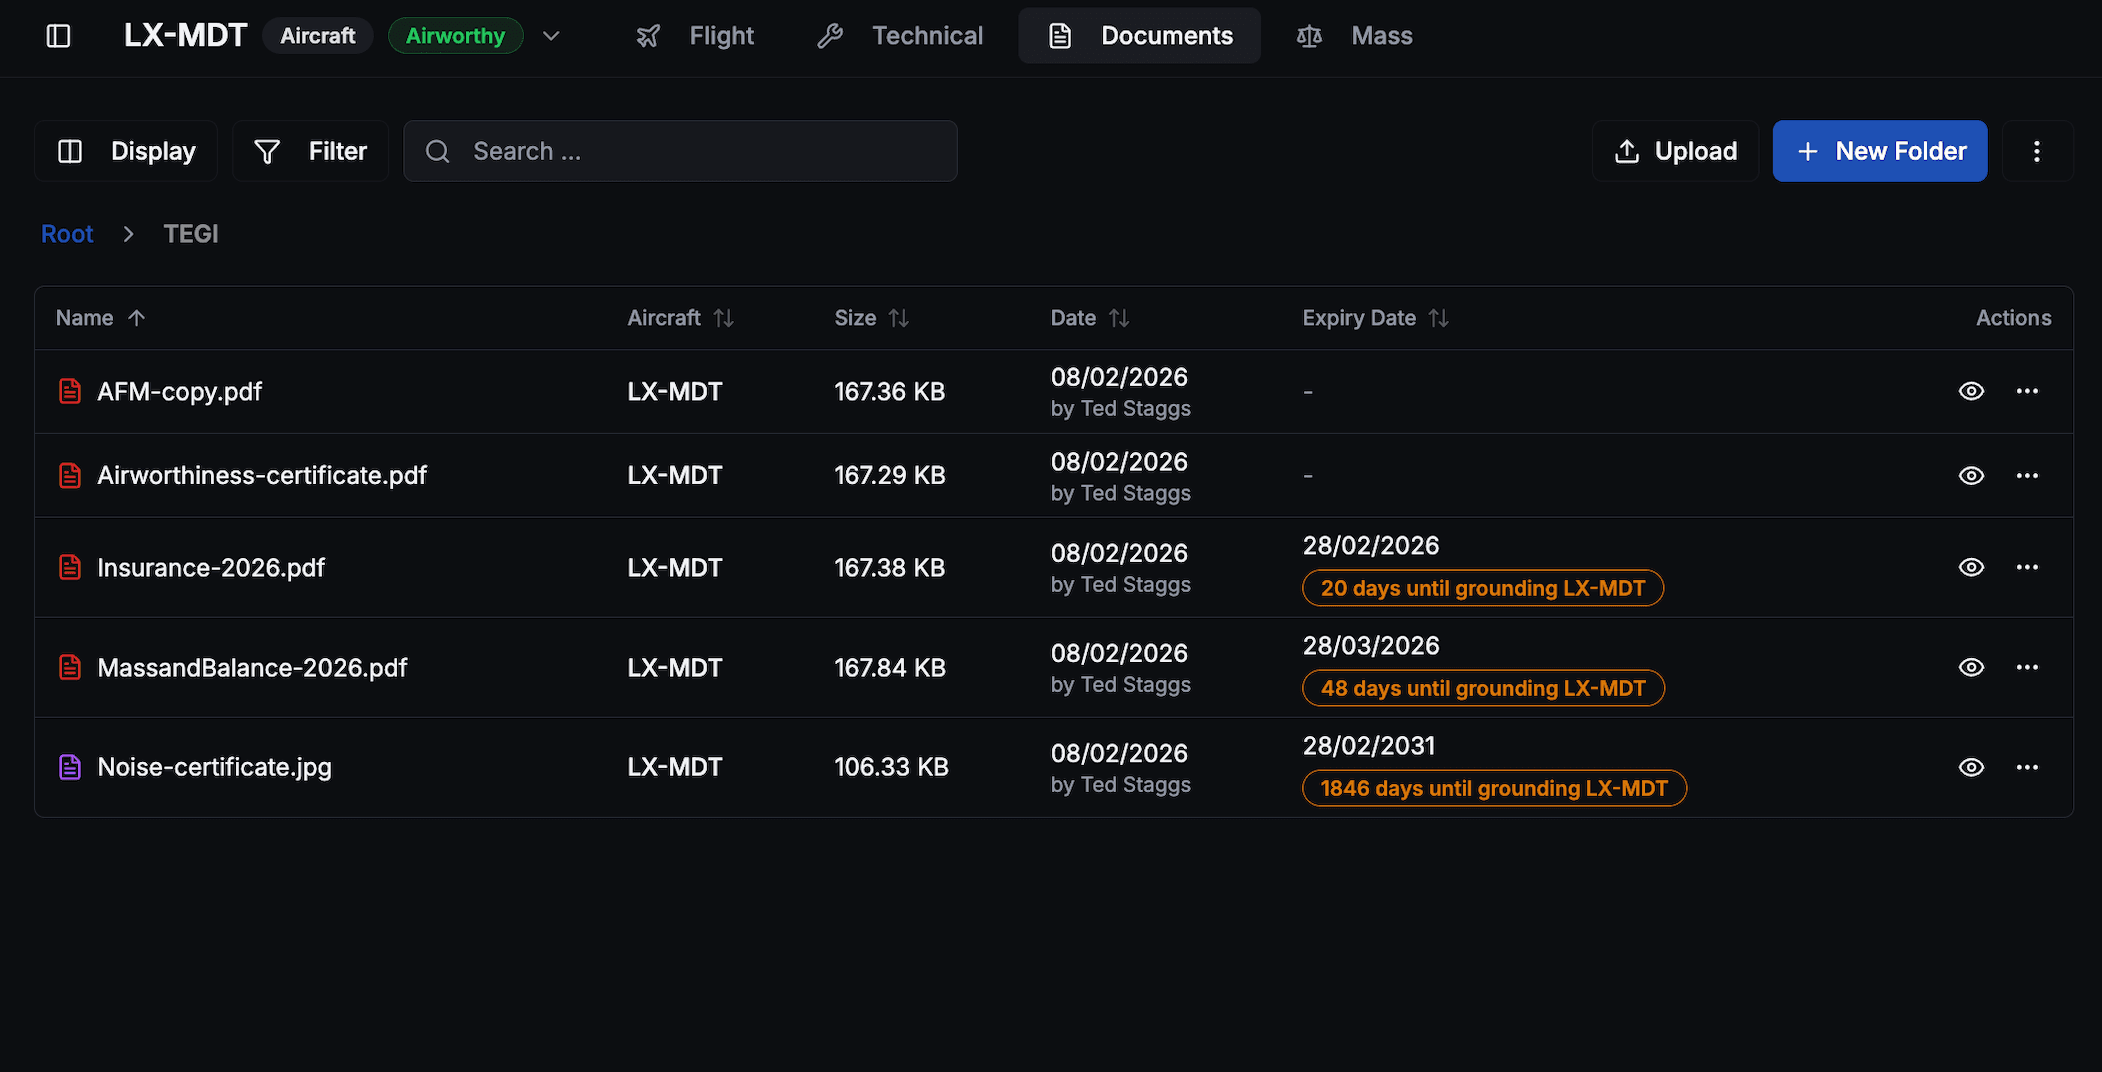Select the Technical wrench icon
This screenshot has width=2102, height=1072.
point(830,35)
